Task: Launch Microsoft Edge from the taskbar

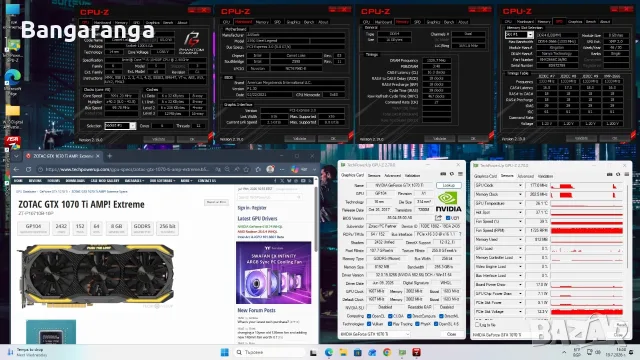Action: point(329,352)
